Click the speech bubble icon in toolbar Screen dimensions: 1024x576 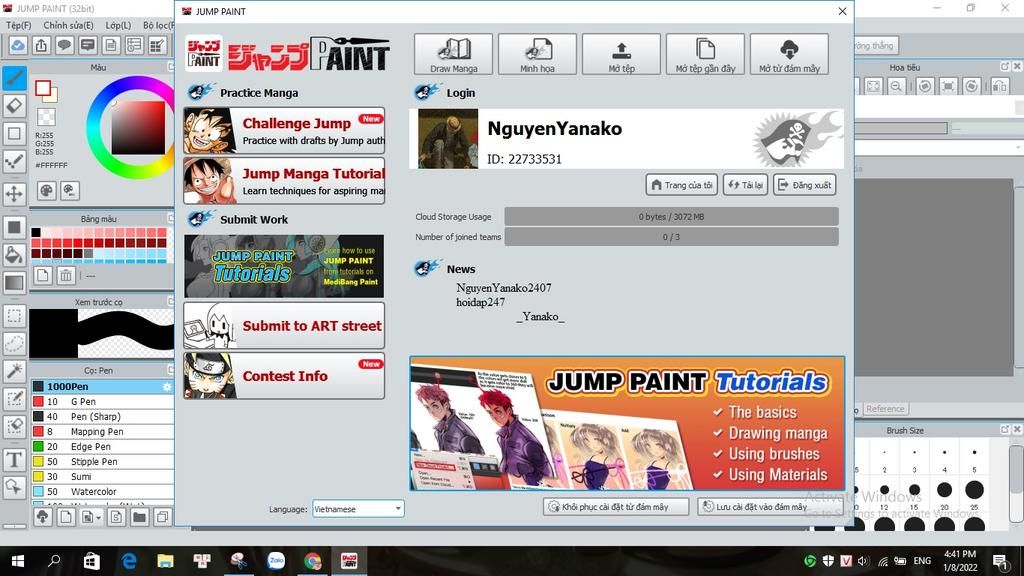pyautogui.click(x=64, y=45)
